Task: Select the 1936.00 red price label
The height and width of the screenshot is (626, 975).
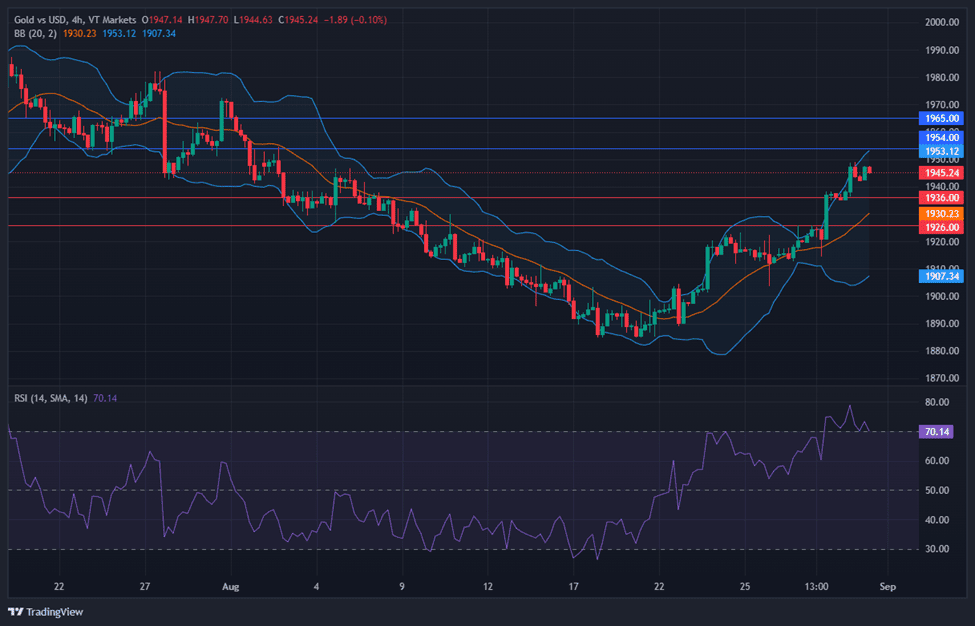Action: click(x=940, y=198)
